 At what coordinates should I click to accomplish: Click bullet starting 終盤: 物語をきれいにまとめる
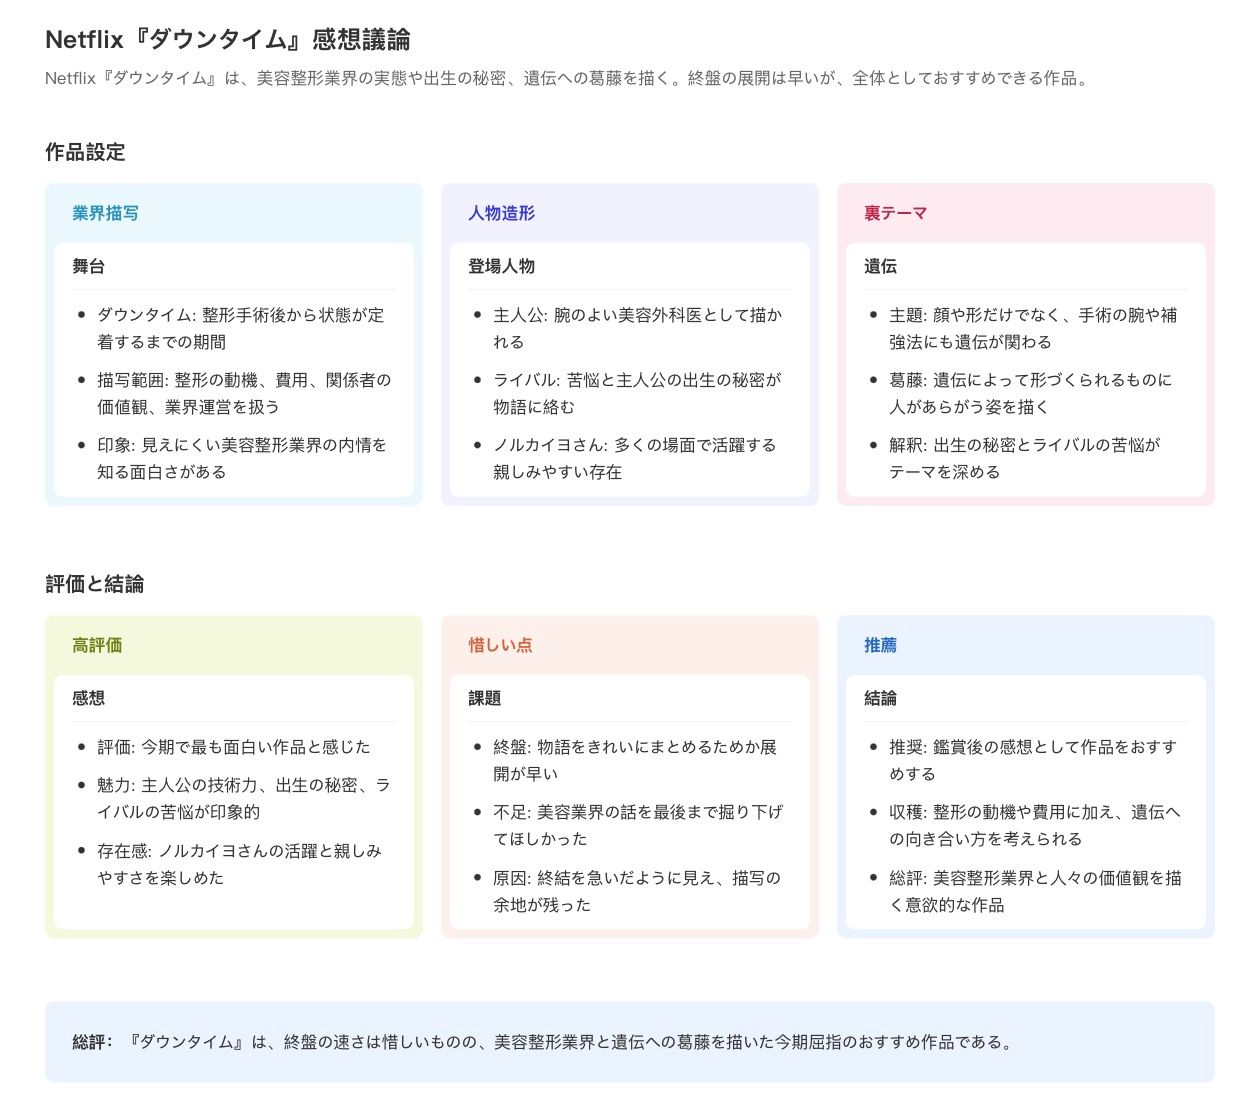pyautogui.click(x=635, y=760)
